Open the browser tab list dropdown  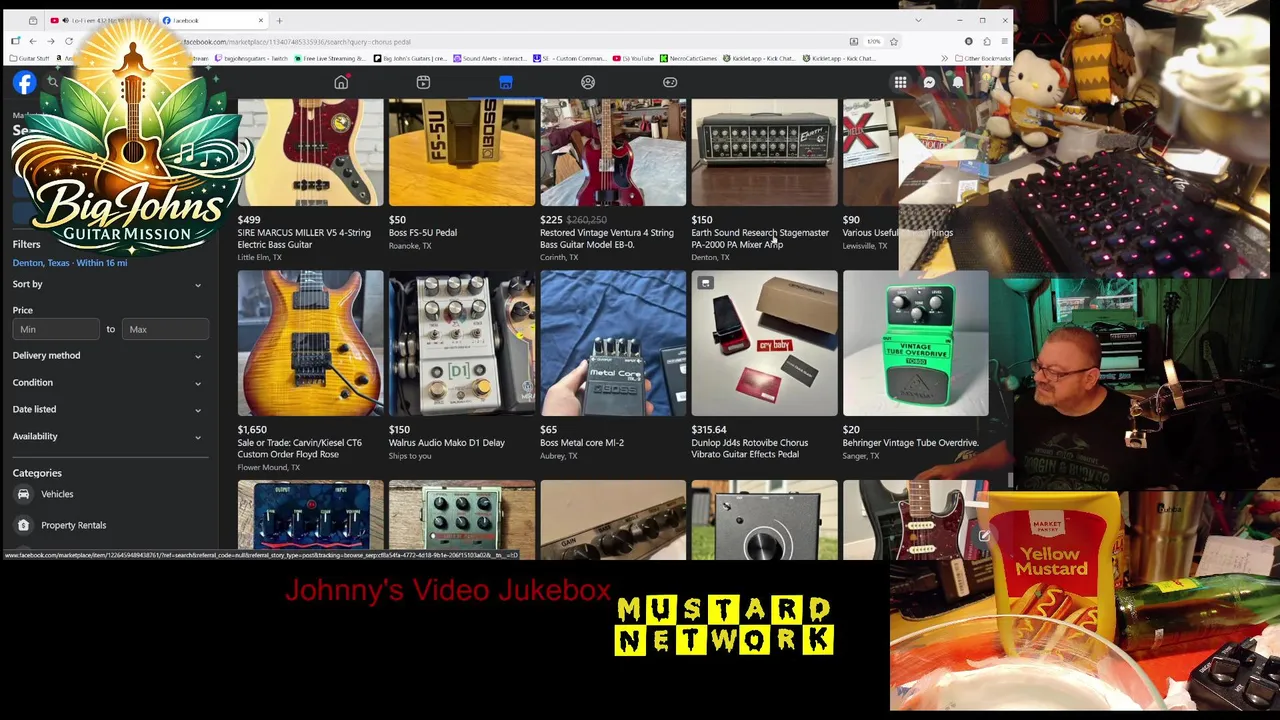918,20
